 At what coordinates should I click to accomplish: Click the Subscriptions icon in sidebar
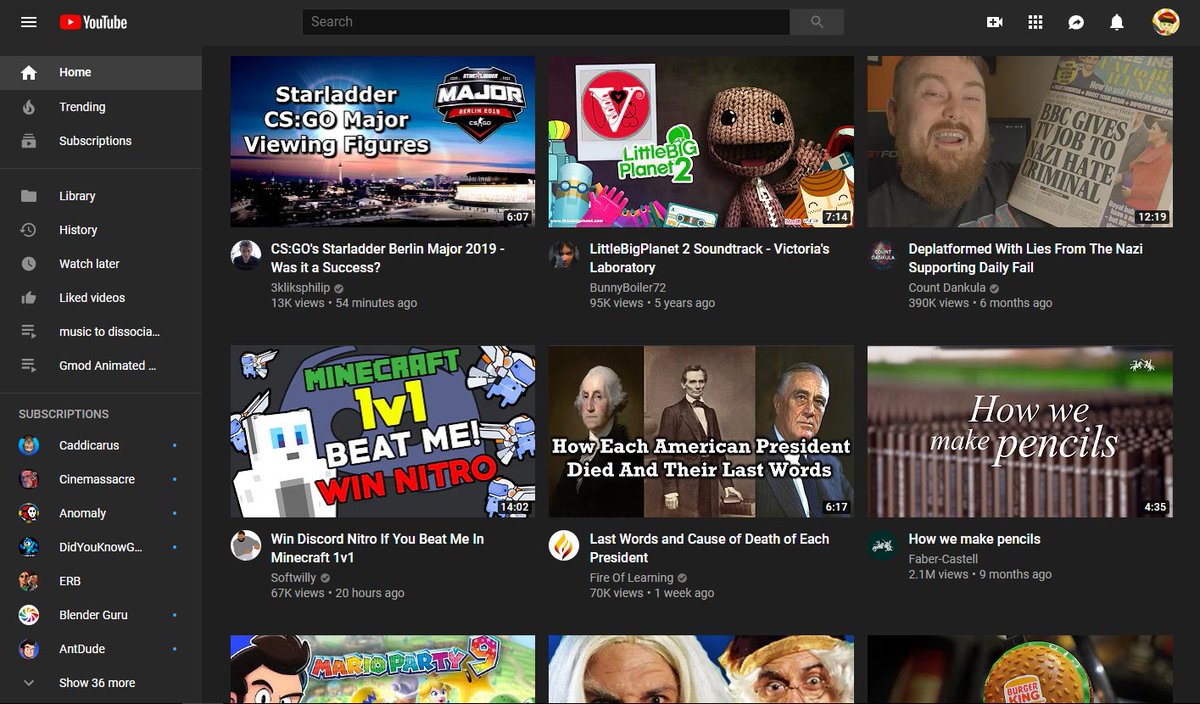coord(29,141)
